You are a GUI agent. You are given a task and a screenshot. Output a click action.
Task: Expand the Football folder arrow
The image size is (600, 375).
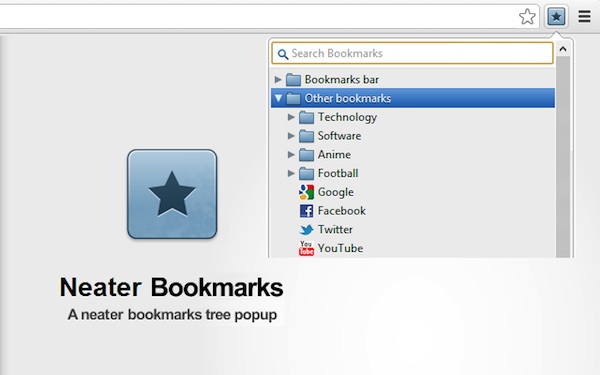click(291, 173)
